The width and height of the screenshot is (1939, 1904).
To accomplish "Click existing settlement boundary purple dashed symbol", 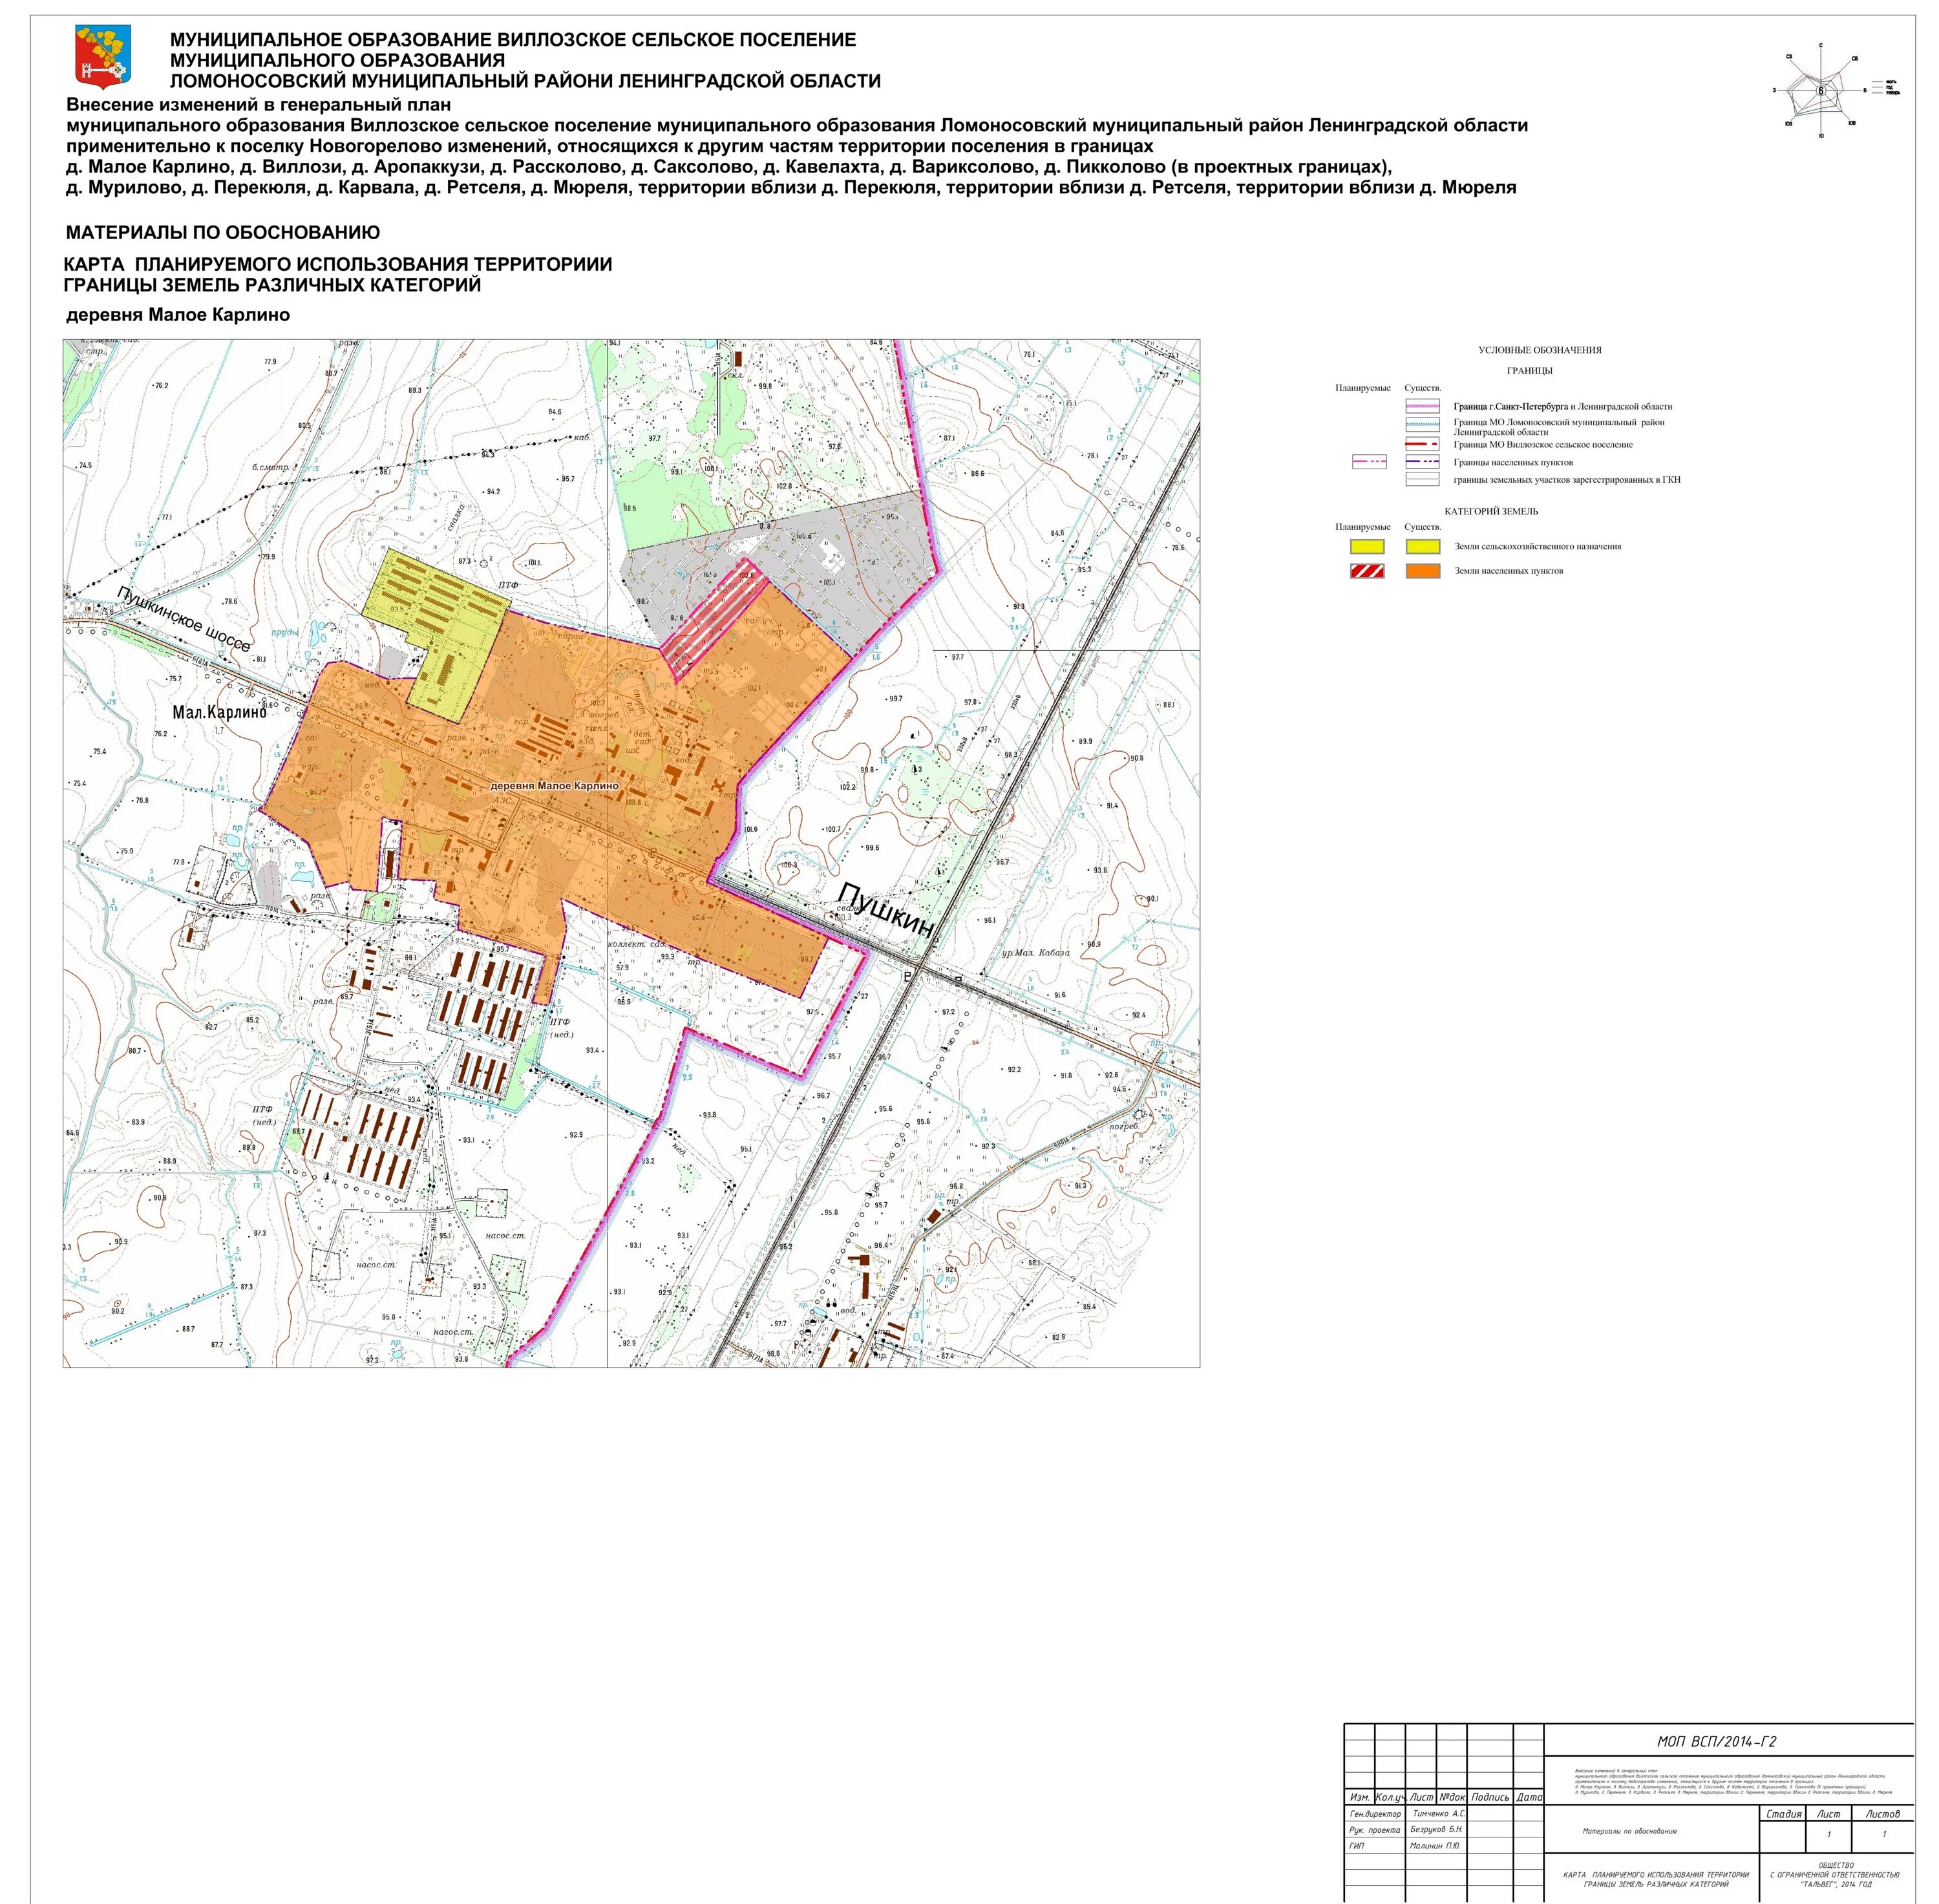I will [x=1422, y=462].
